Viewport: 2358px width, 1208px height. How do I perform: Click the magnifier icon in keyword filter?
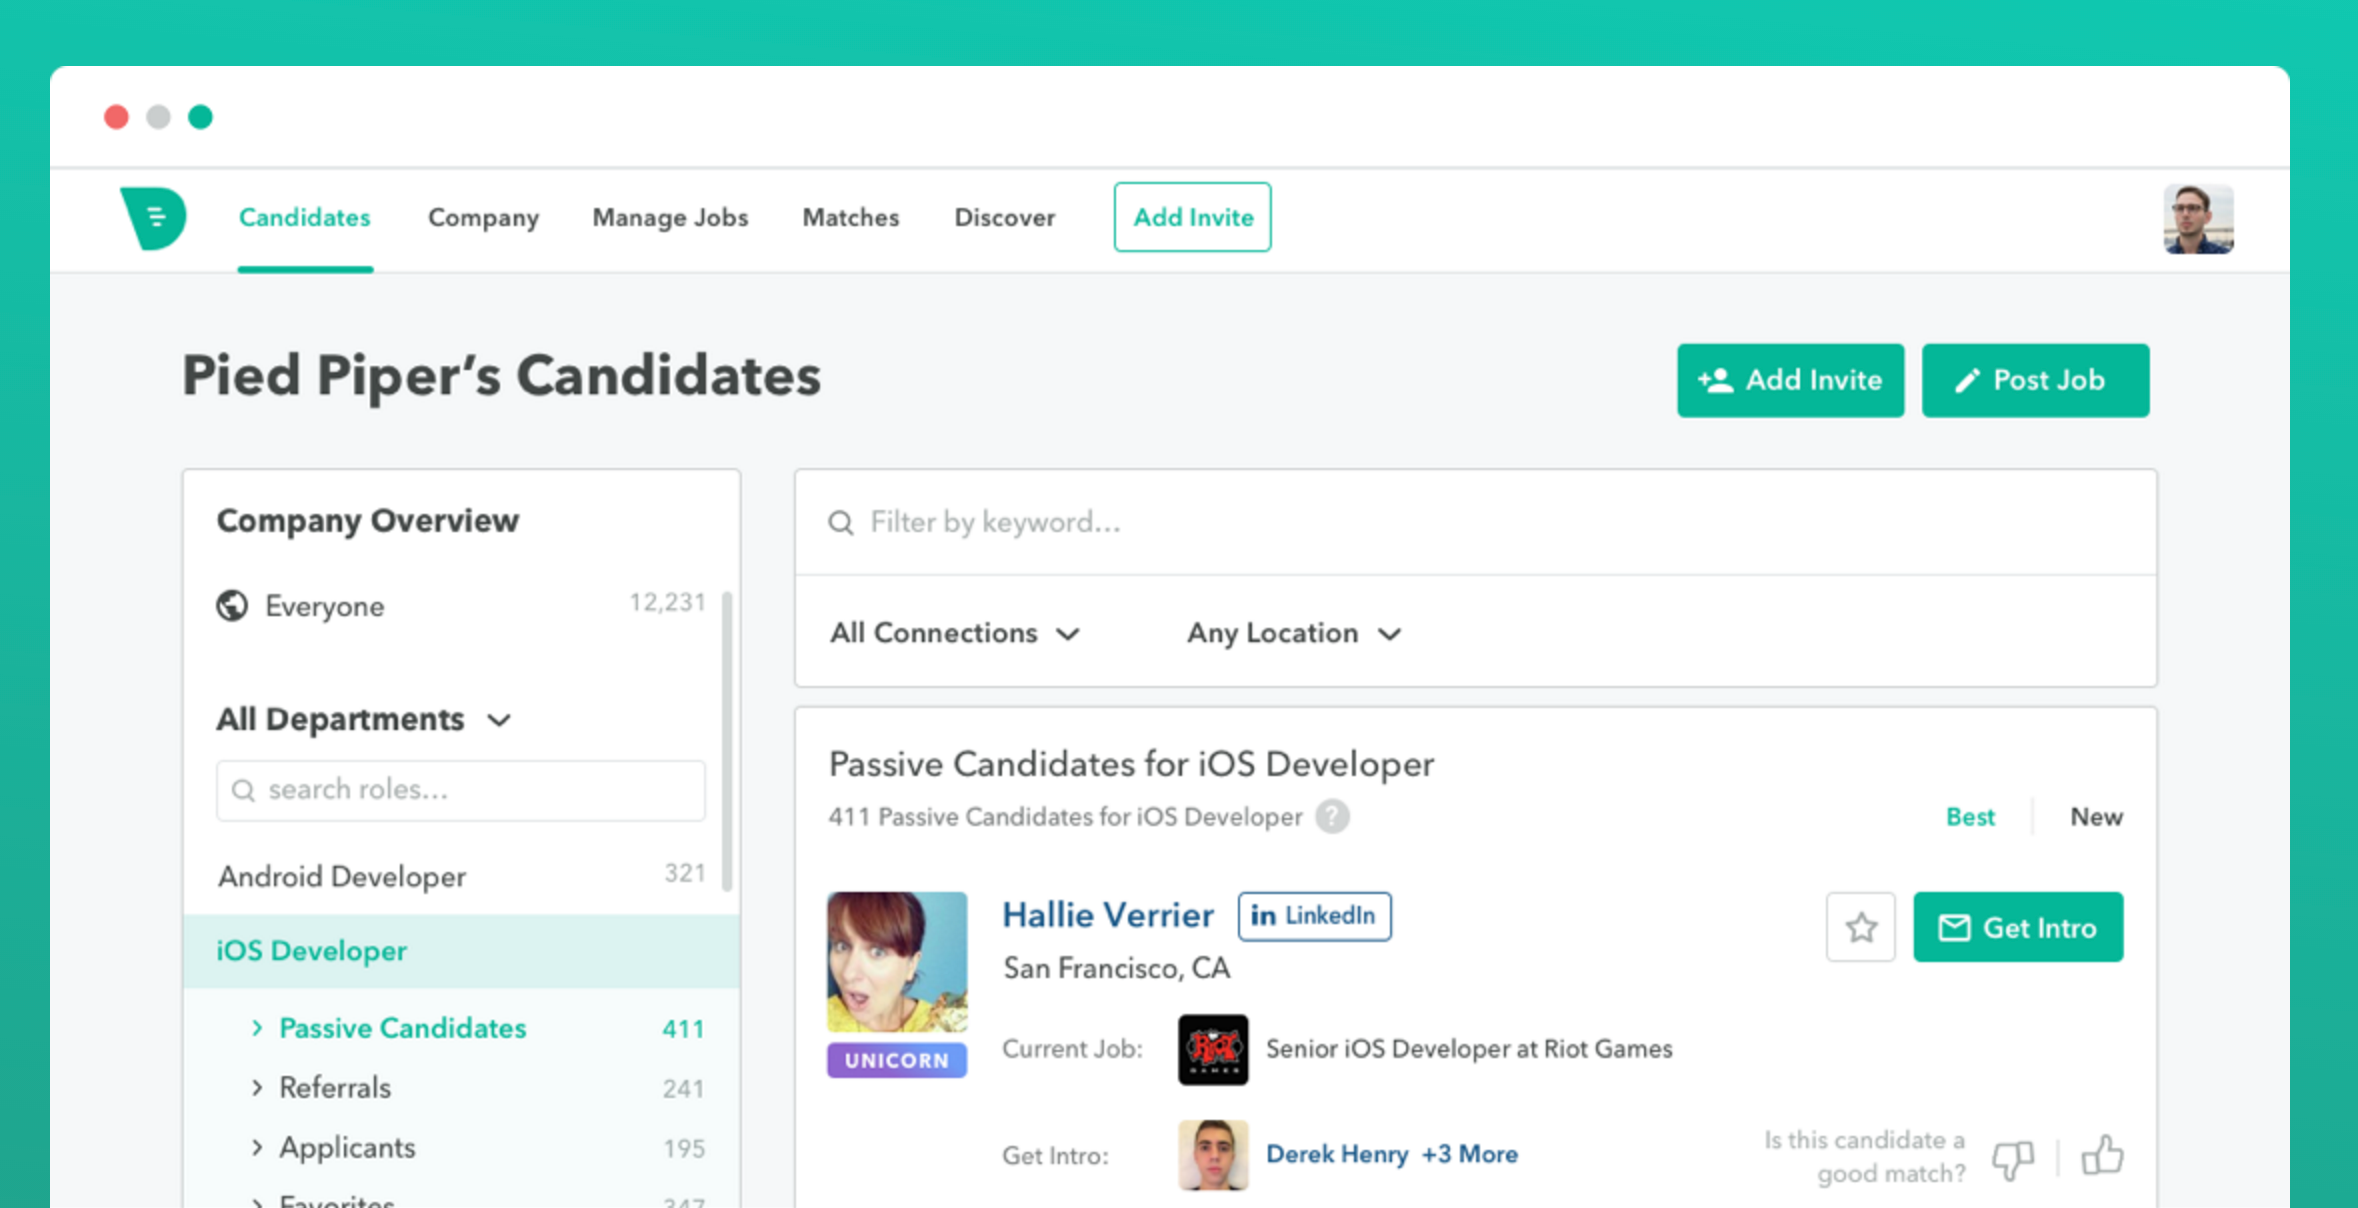[x=841, y=523]
